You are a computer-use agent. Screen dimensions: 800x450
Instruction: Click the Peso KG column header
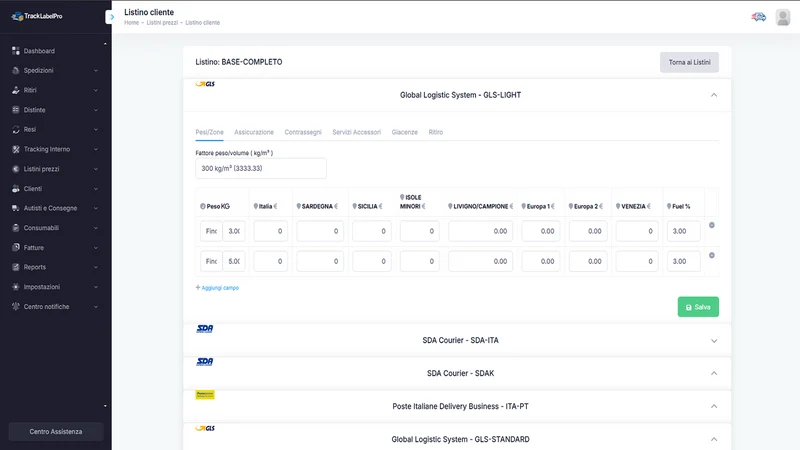click(x=215, y=207)
